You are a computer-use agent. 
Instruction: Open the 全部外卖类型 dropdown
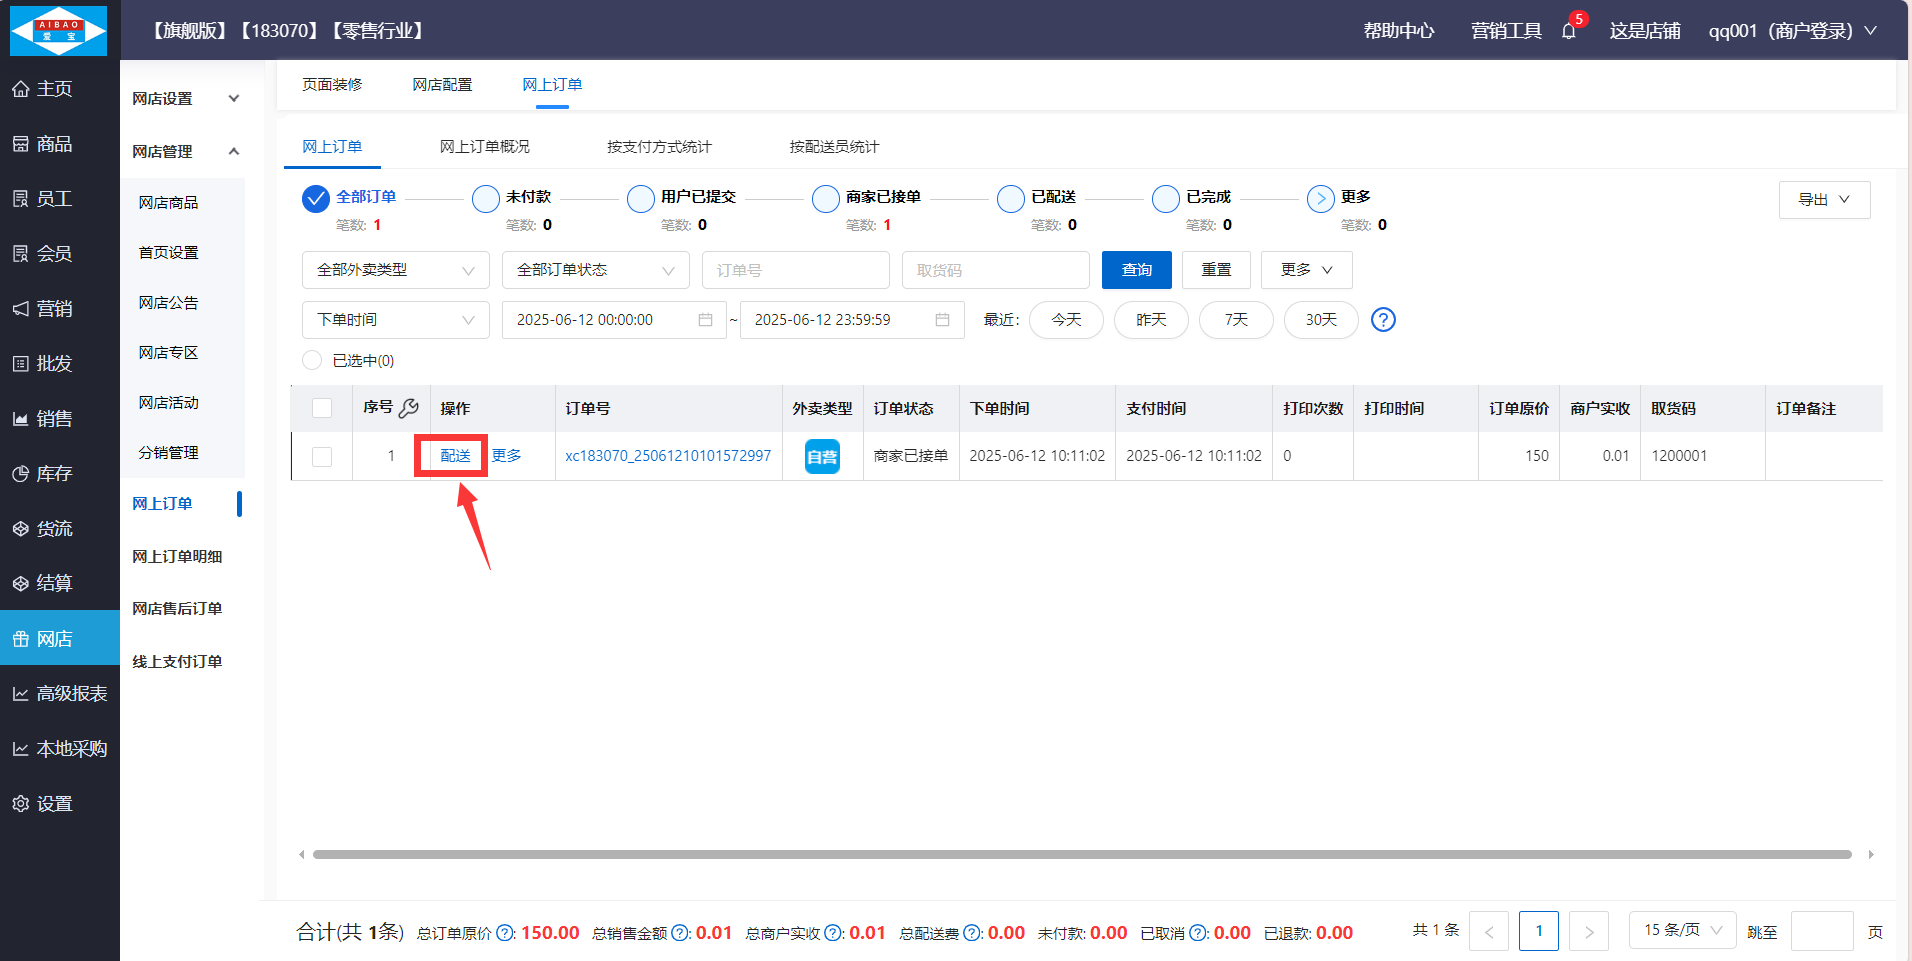tap(395, 270)
